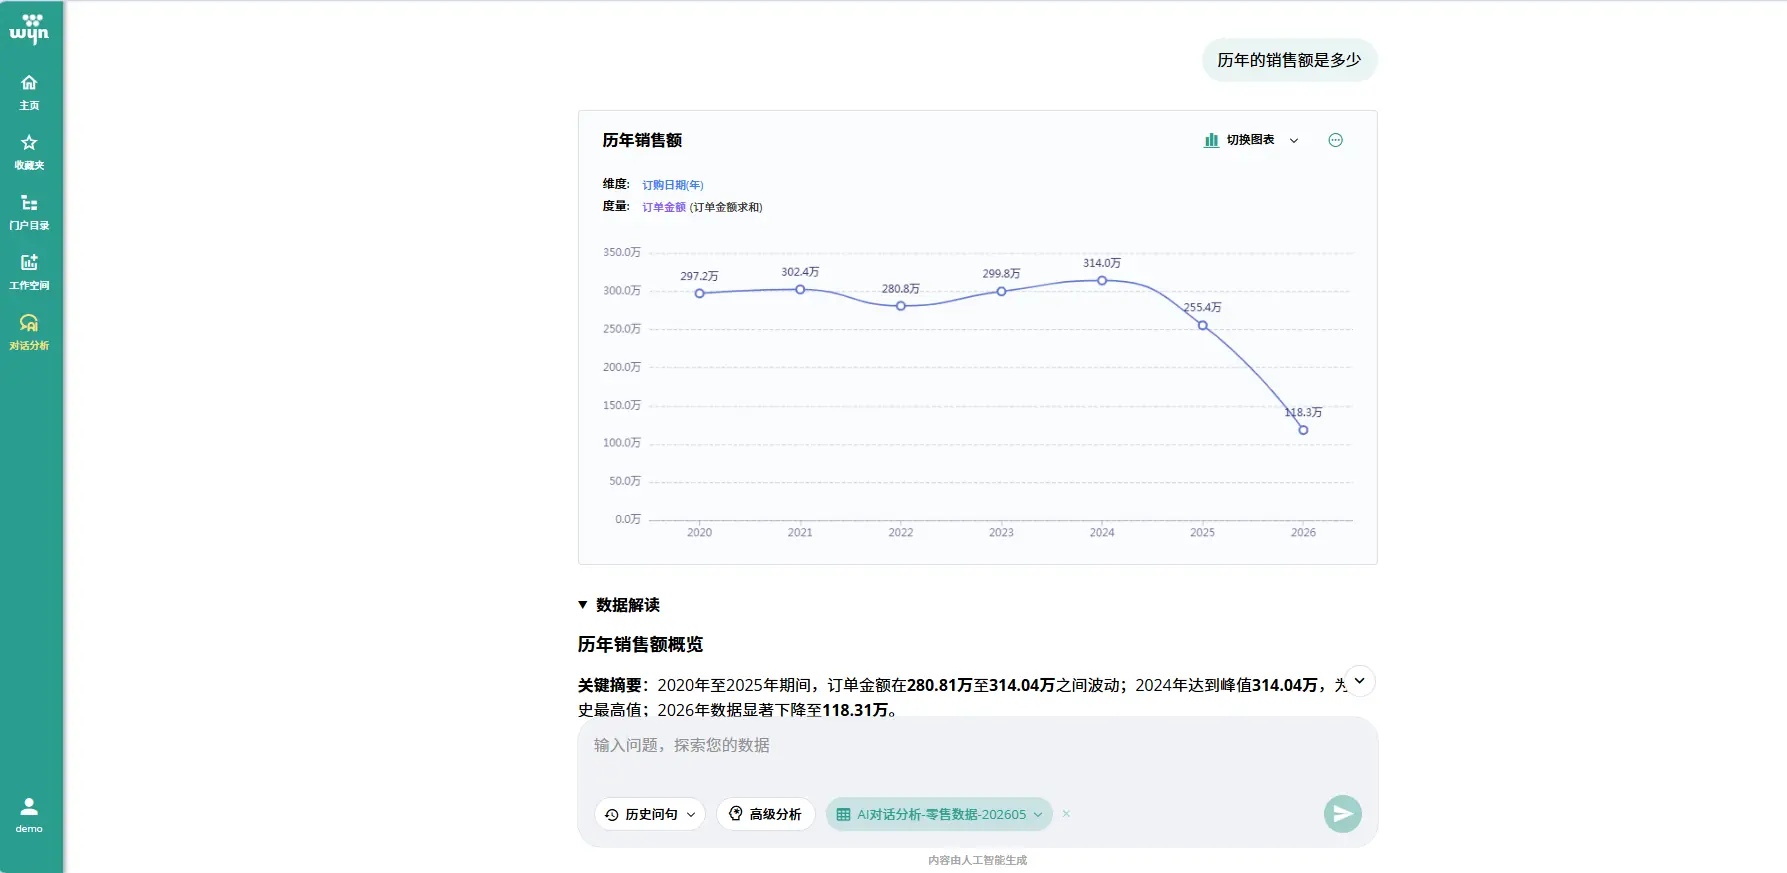Select 对话分析 chat analysis in sidebar
The height and width of the screenshot is (873, 1787).
[29, 331]
